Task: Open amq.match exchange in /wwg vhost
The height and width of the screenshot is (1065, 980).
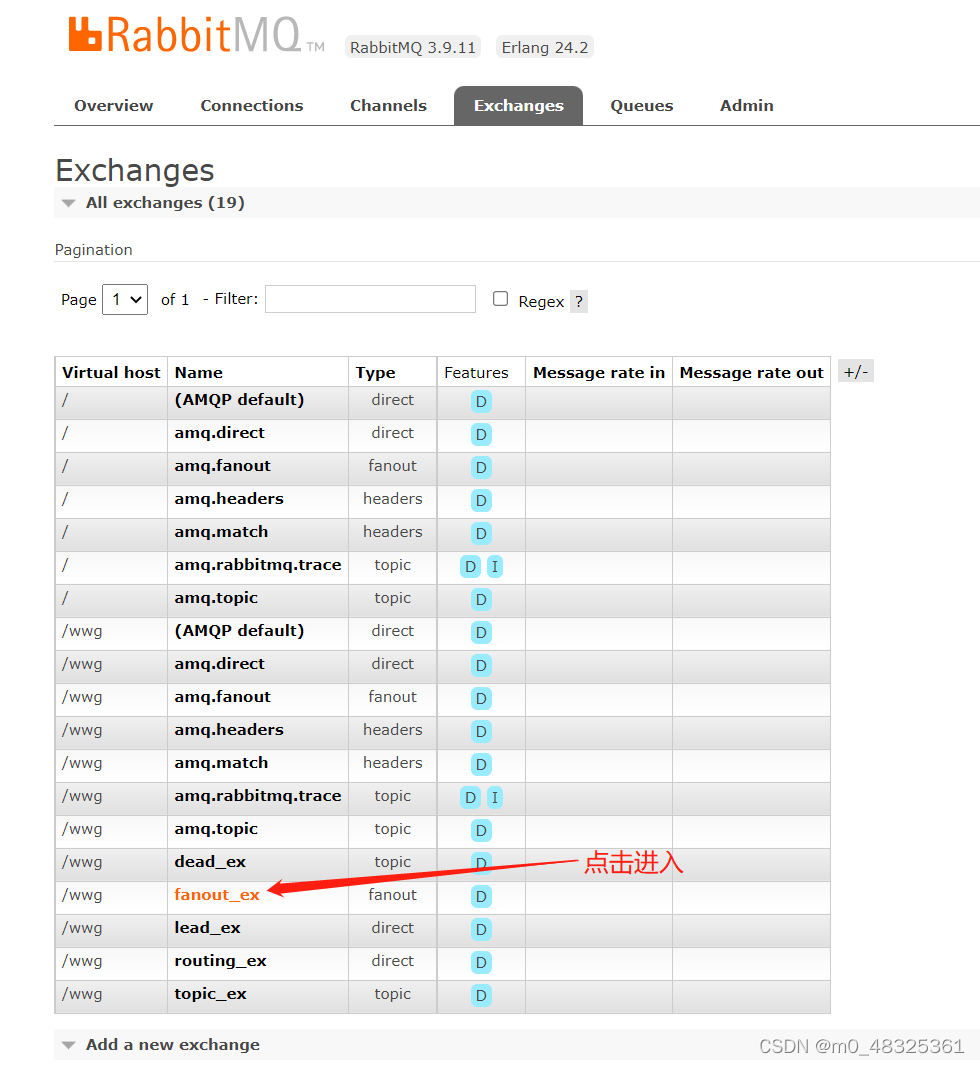Action: tap(221, 763)
